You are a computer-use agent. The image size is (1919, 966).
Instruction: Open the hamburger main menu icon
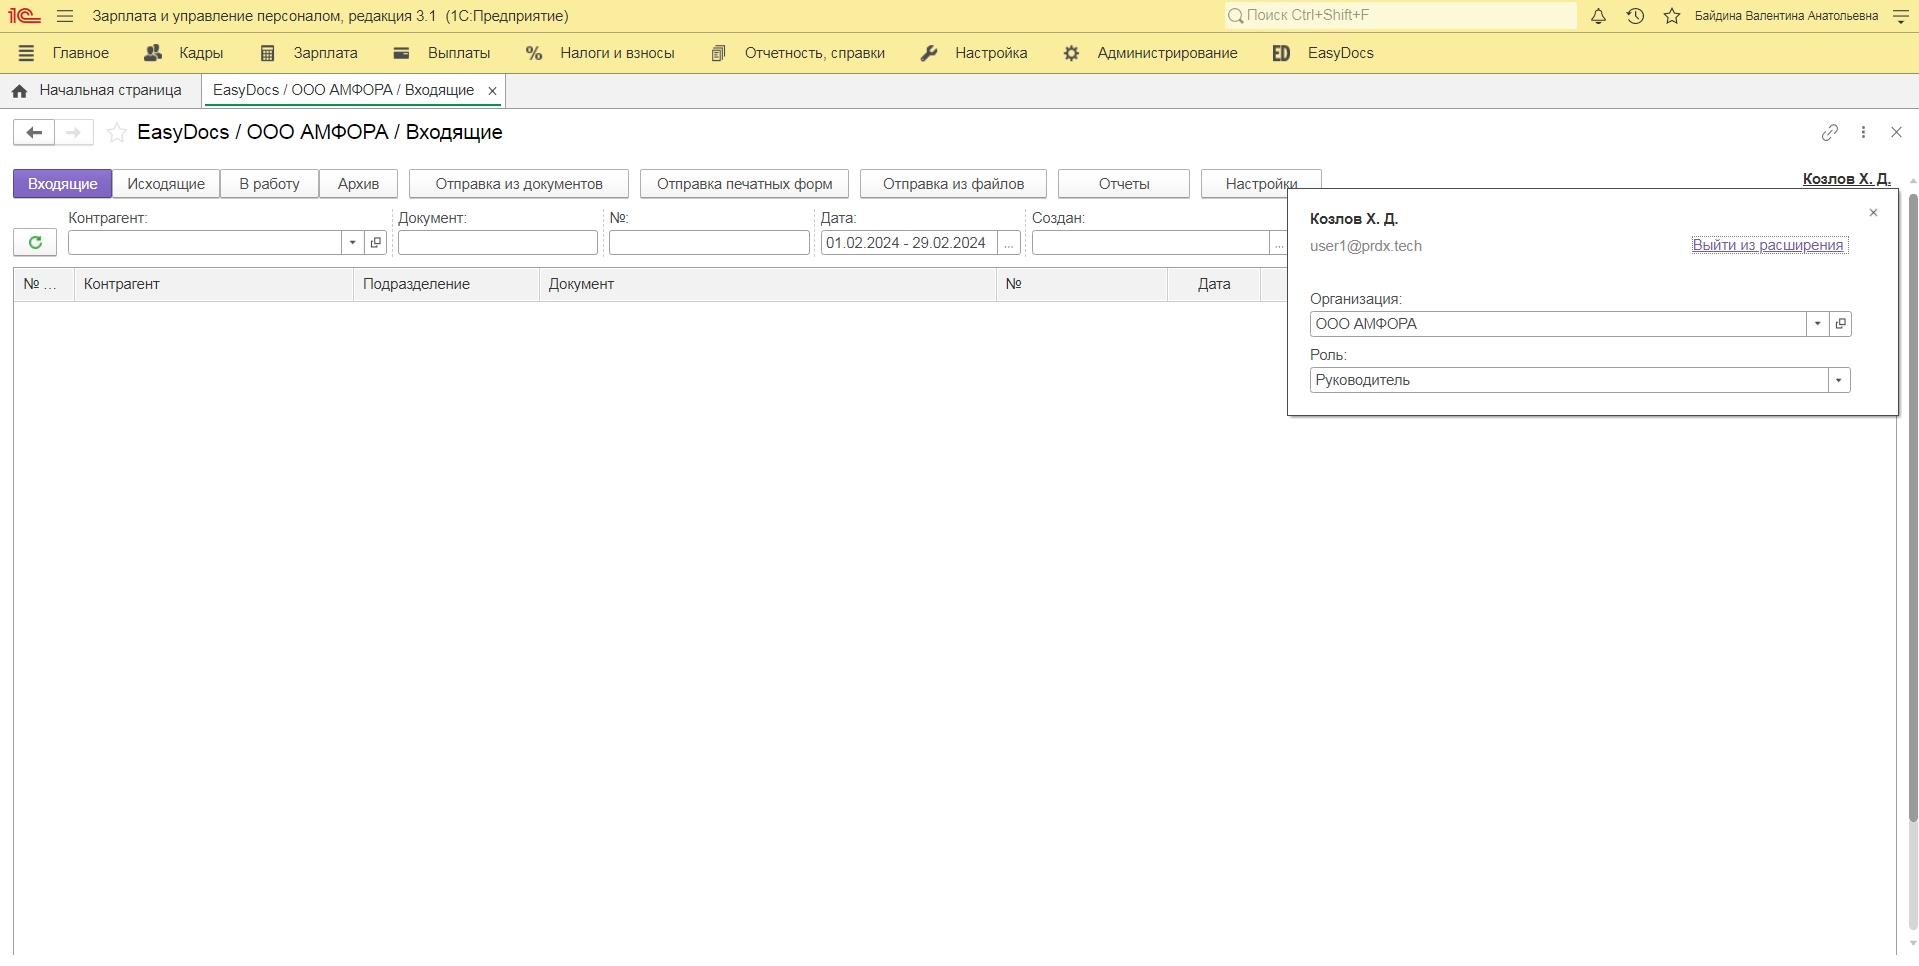(x=65, y=16)
